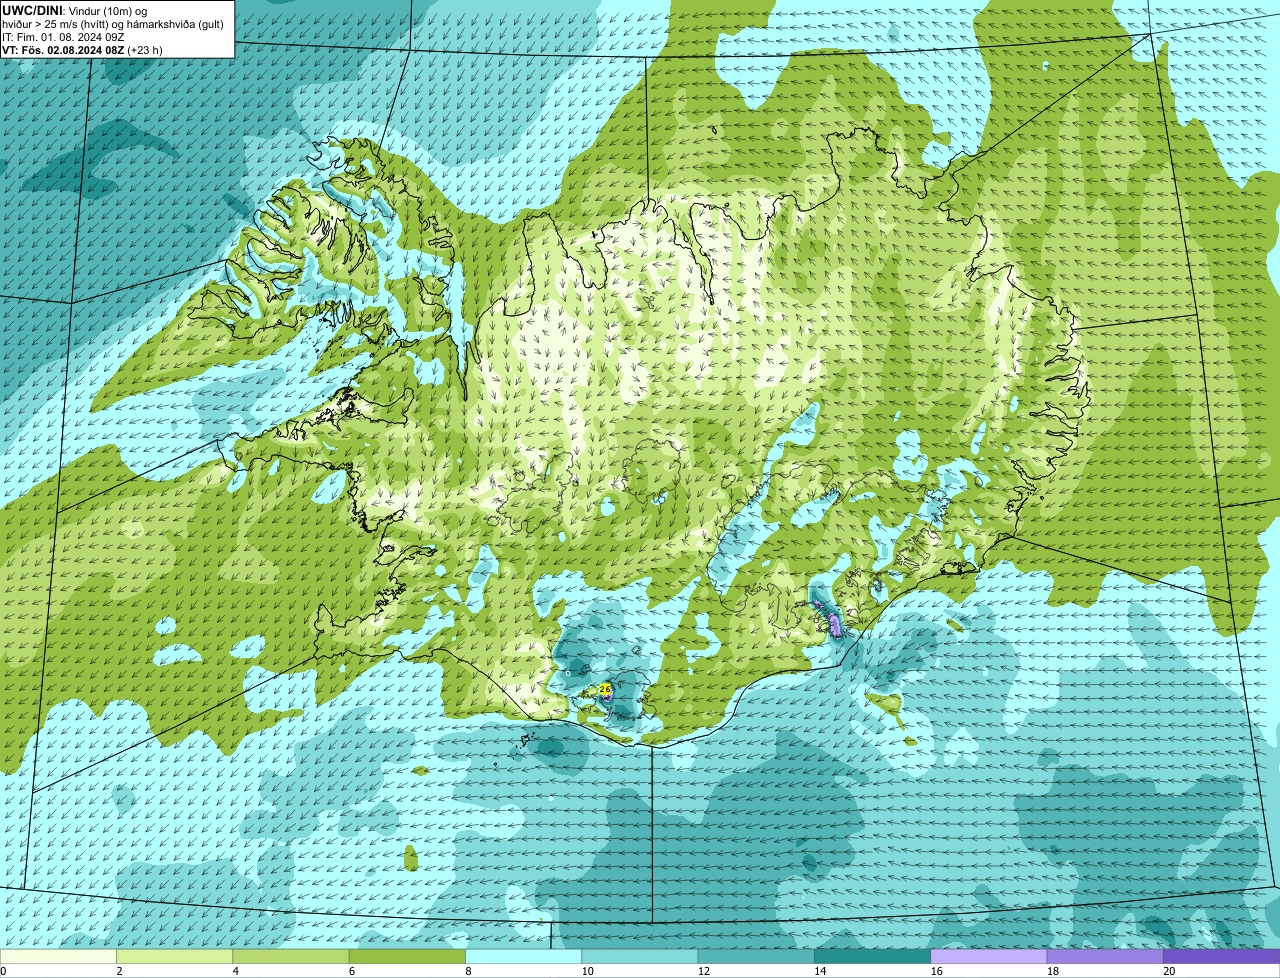Select the 4–6 m/s green legend swatch
The image size is (1280, 978).
pyautogui.click(x=291, y=957)
